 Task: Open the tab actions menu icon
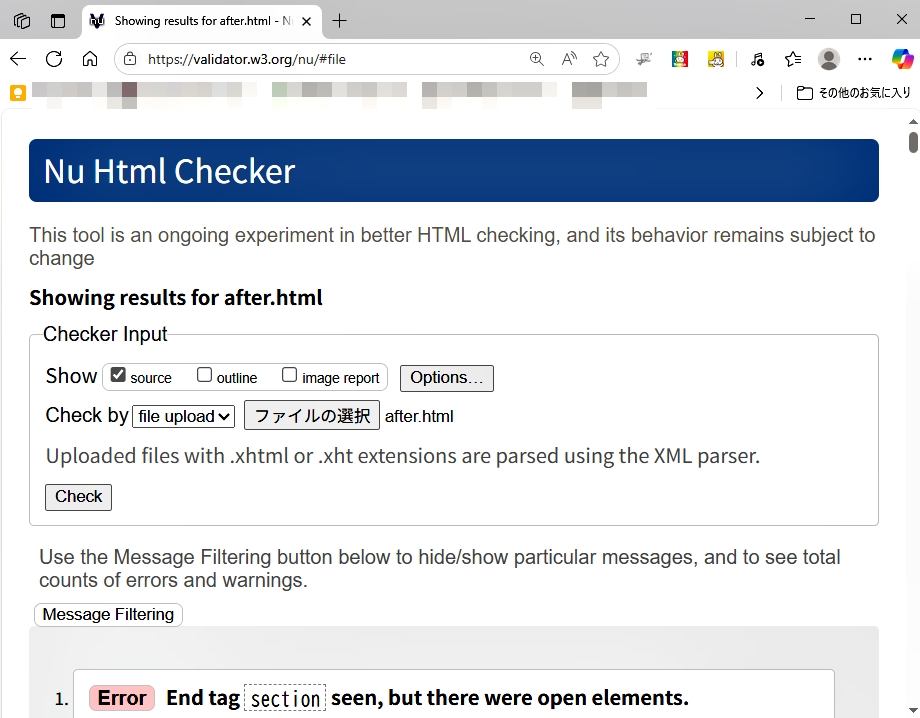[58, 21]
